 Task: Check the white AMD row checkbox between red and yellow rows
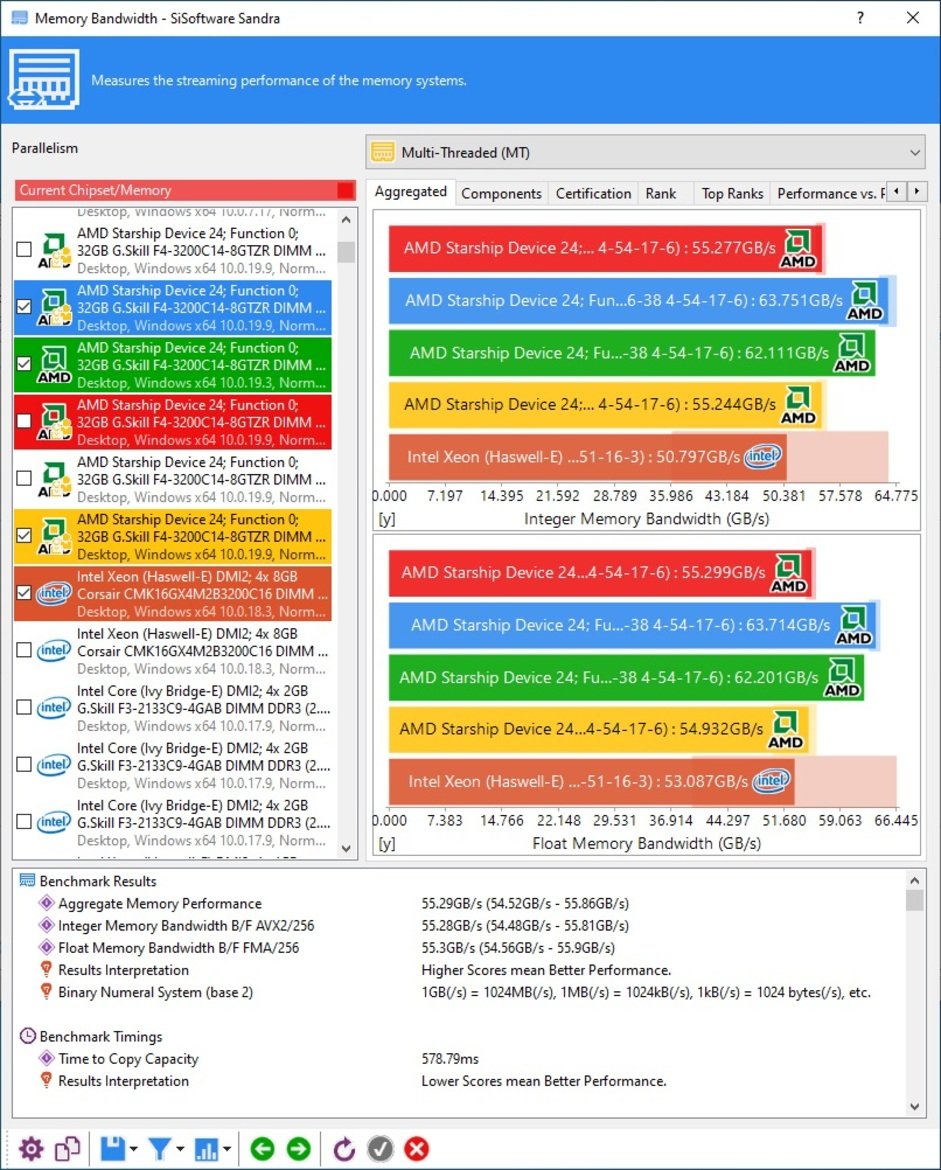pos(24,478)
